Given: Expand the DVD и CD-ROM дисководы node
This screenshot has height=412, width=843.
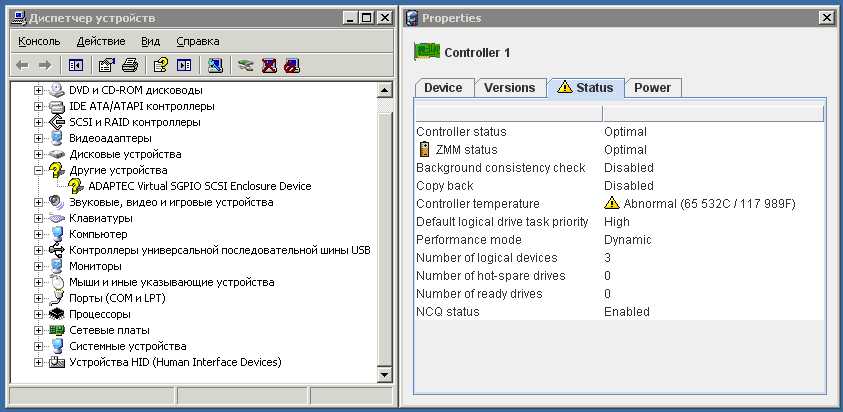Looking at the screenshot, I should [x=39, y=90].
